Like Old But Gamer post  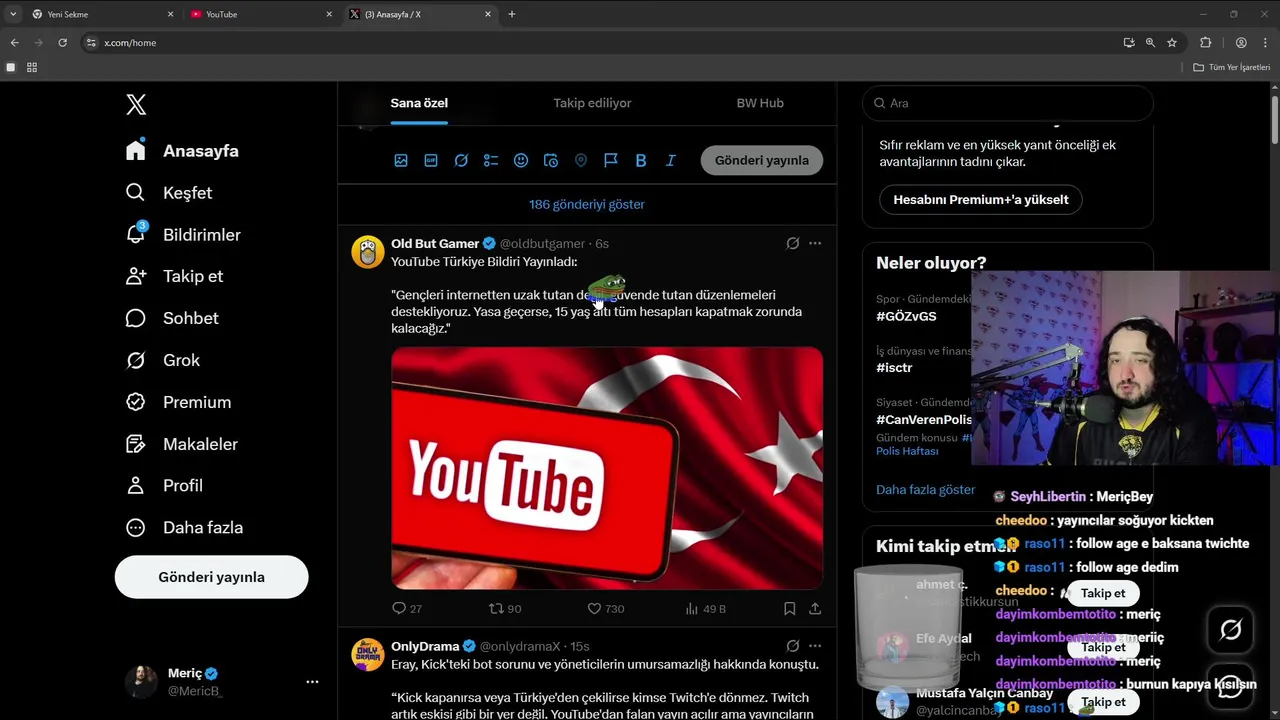point(605,608)
